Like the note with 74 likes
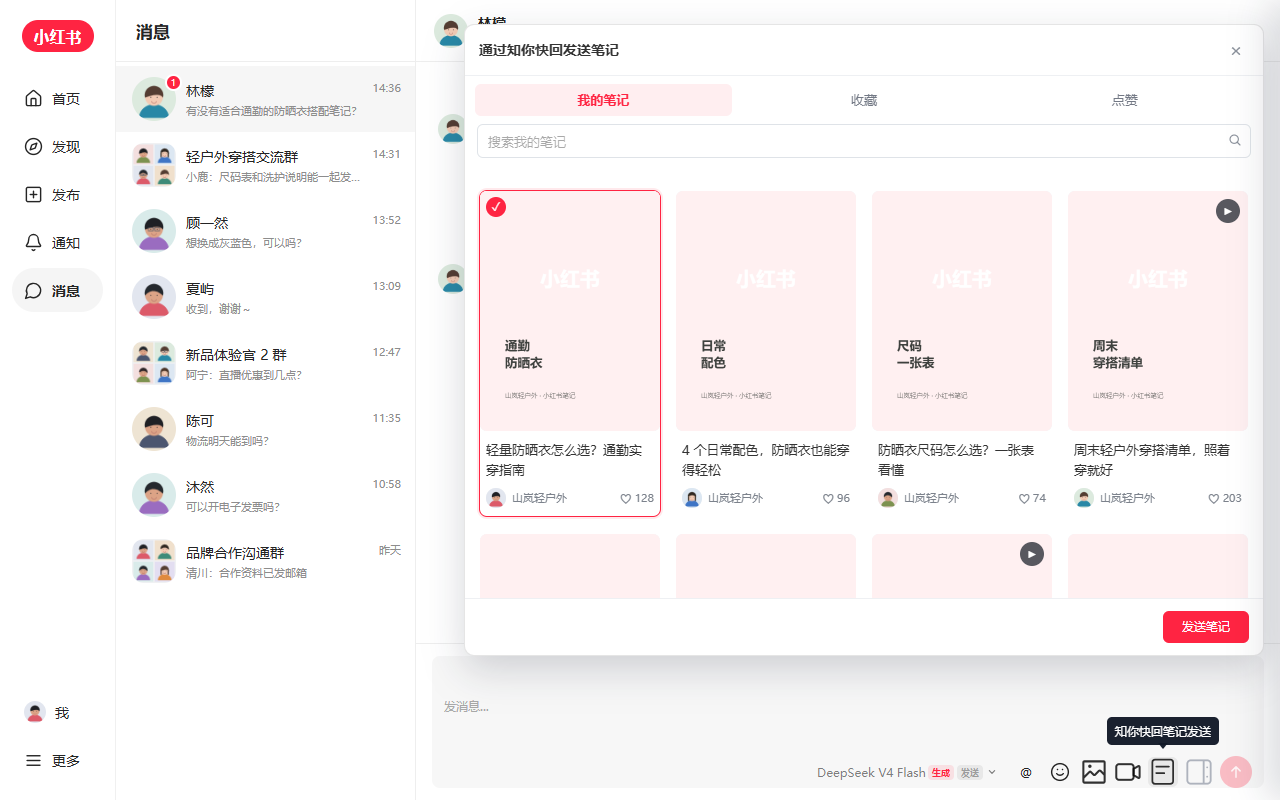Image resolution: width=1280 pixels, height=800 pixels. click(1024, 498)
